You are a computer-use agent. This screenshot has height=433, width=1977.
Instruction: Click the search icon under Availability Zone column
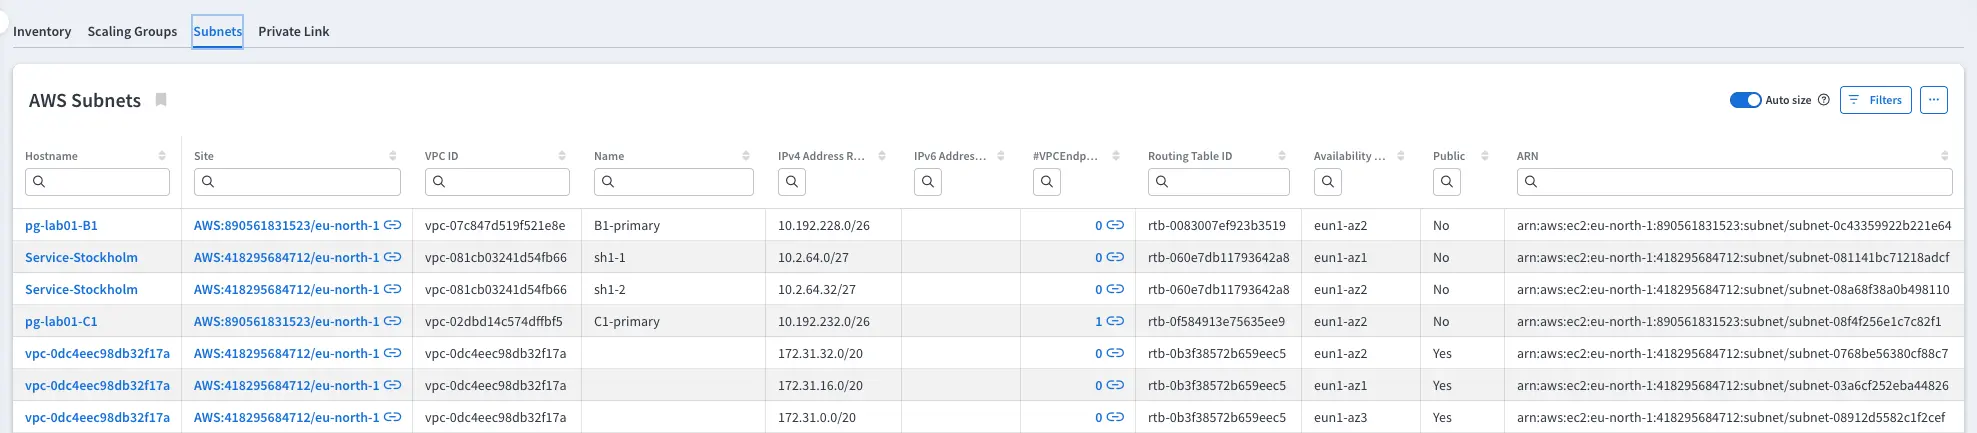[x=1327, y=182]
